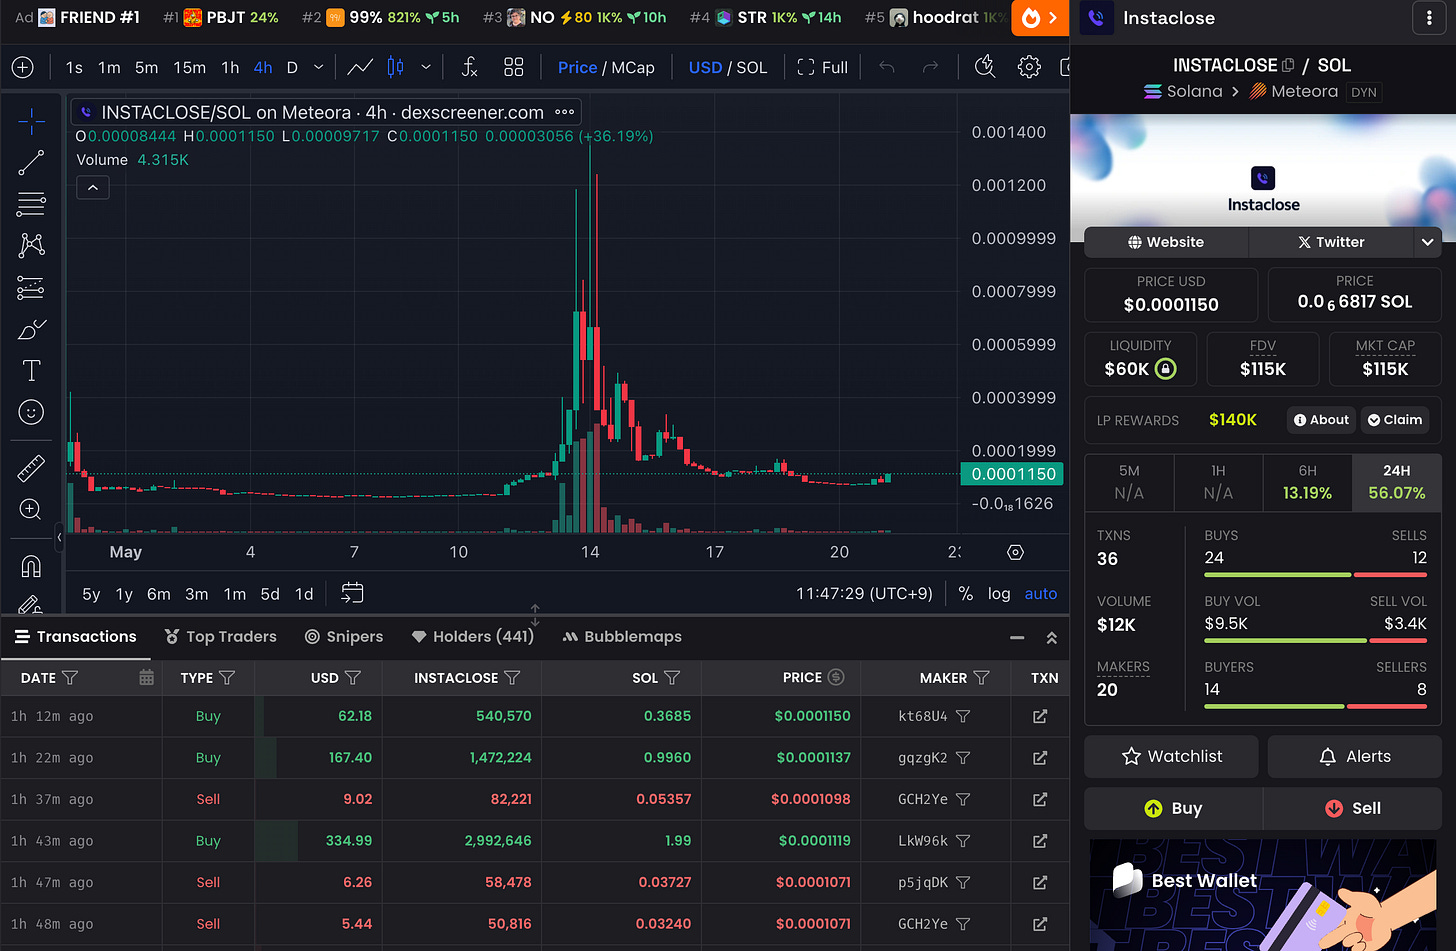Select the trend line drawing tool
This screenshot has width=1456, height=951.
coord(31,163)
